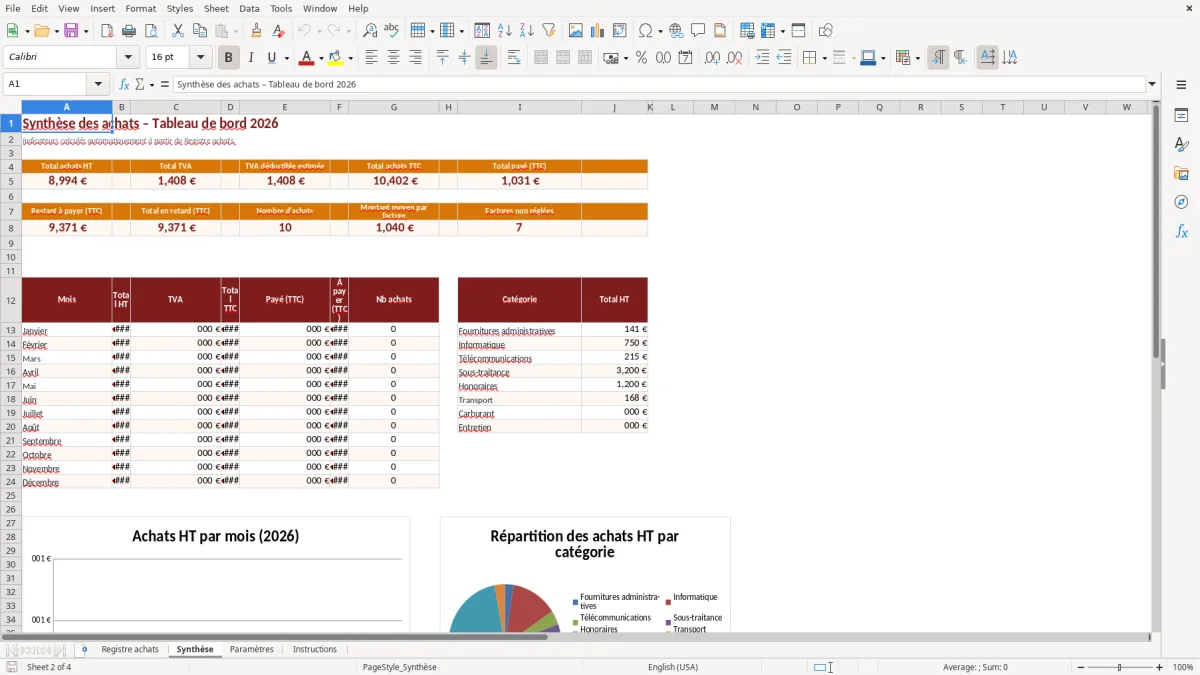
Task: Click Delete Decimal Place icon
Action: (734, 58)
